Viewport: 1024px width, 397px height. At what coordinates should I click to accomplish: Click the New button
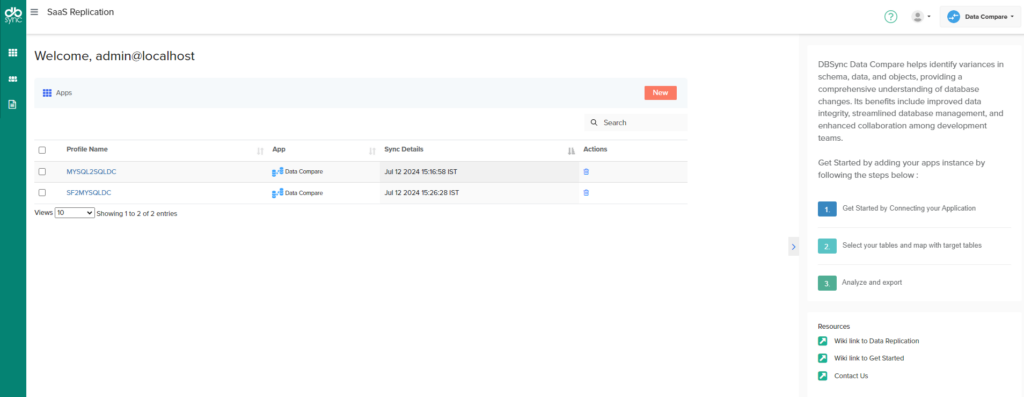point(660,93)
